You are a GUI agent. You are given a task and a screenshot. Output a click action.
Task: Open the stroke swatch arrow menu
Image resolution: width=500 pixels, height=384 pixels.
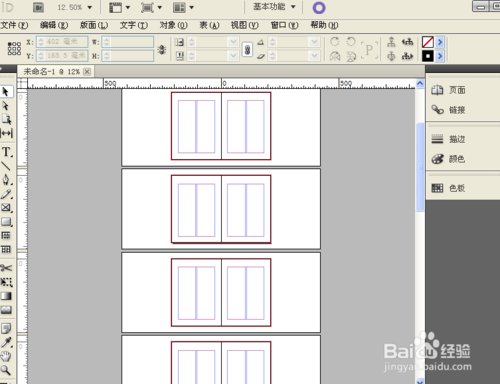point(440,56)
